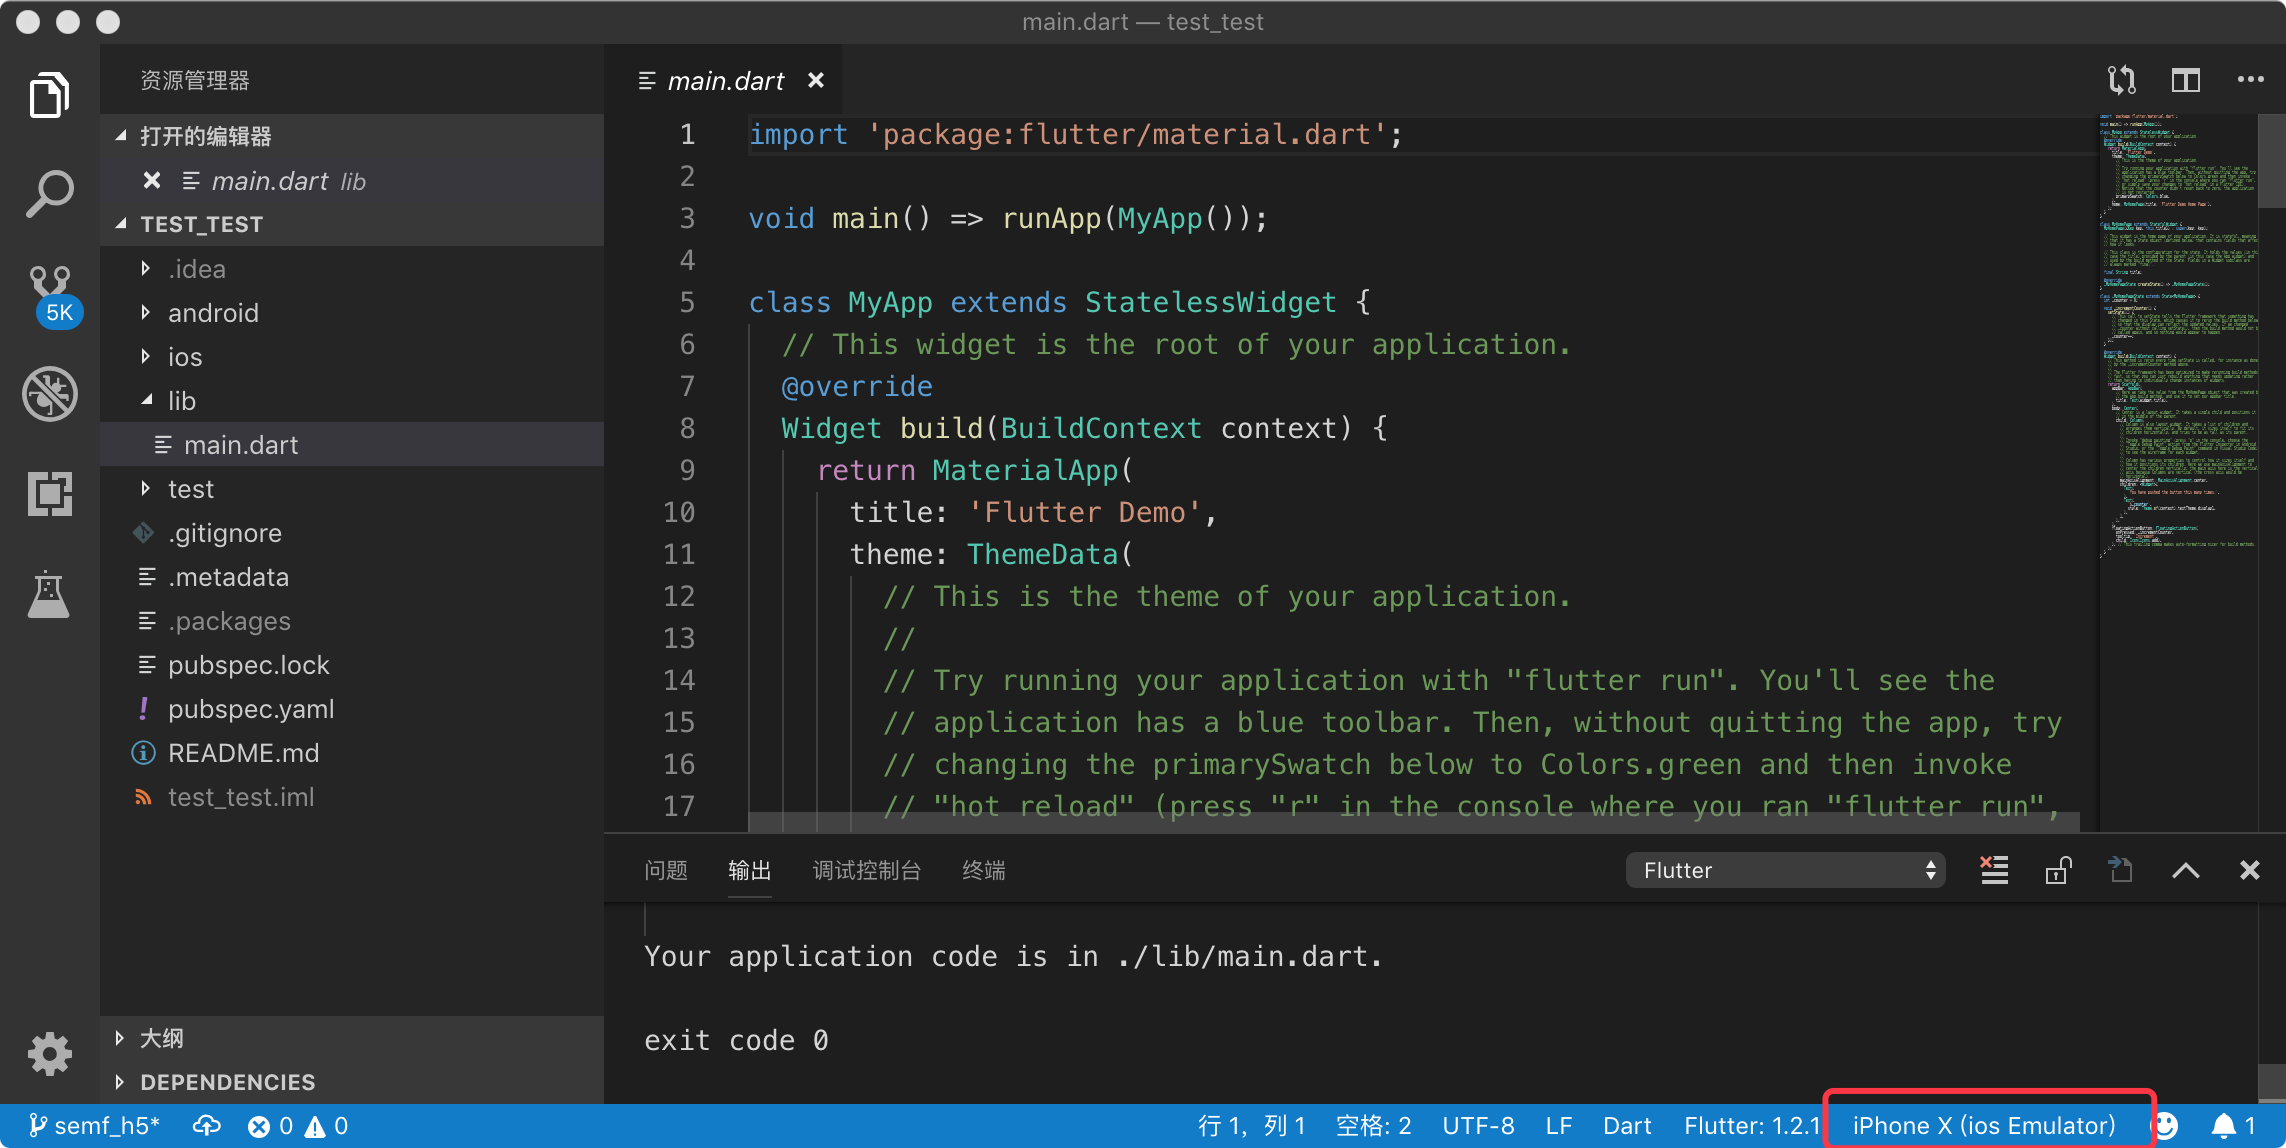Open the Search view in activity bar

(49, 194)
